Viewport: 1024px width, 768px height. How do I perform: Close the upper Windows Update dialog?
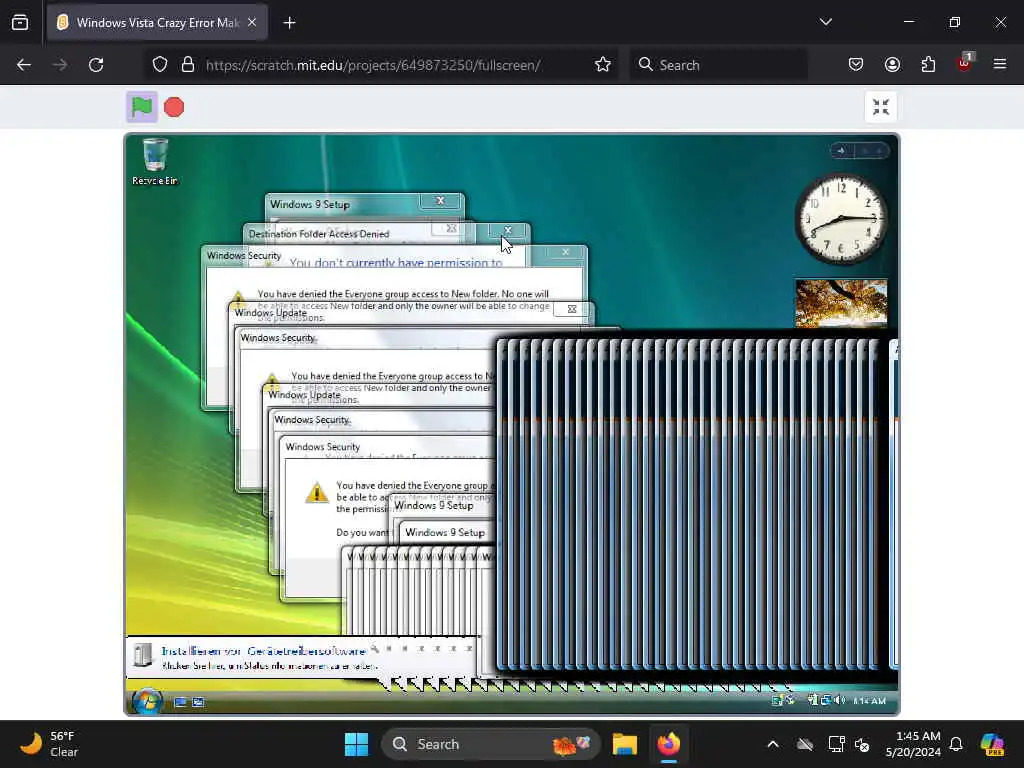click(571, 309)
